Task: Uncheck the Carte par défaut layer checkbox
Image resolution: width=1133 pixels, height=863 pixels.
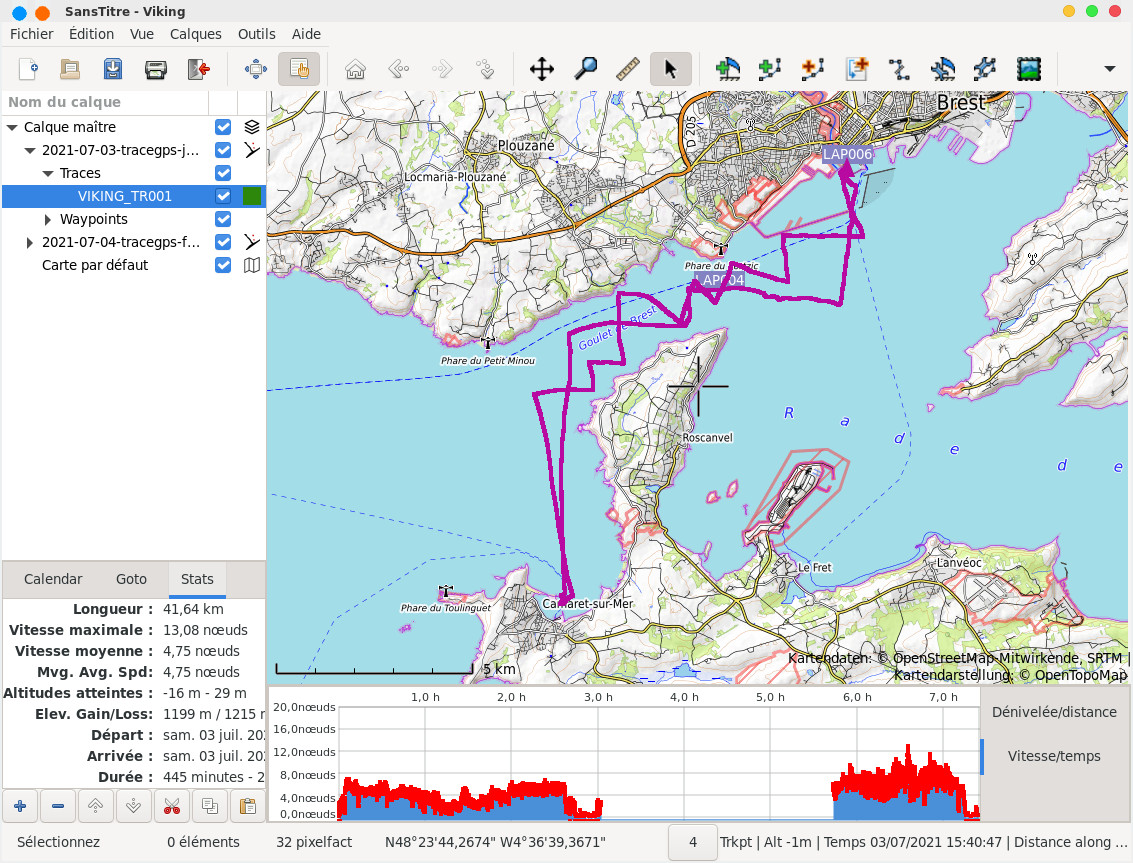Action: point(223,265)
